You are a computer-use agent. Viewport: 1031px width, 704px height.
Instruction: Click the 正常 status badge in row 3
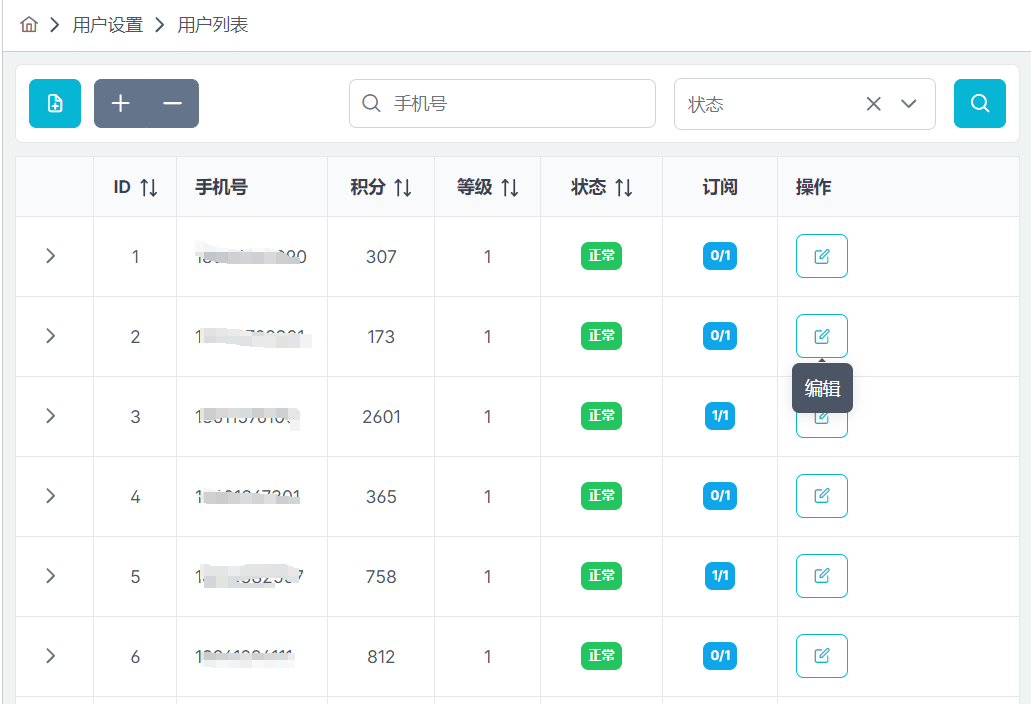601,415
